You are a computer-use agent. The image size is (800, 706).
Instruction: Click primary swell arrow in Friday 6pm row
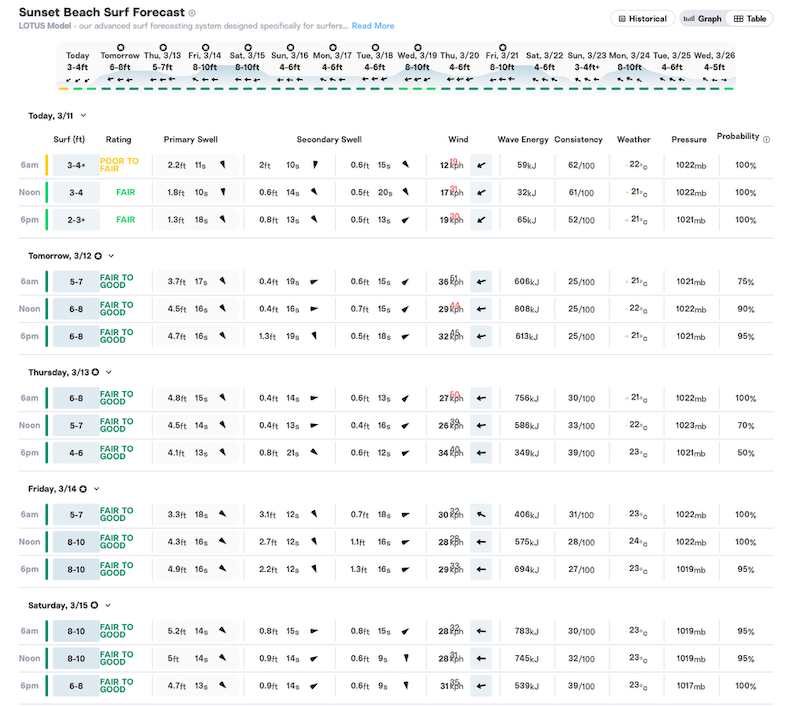pos(223,569)
